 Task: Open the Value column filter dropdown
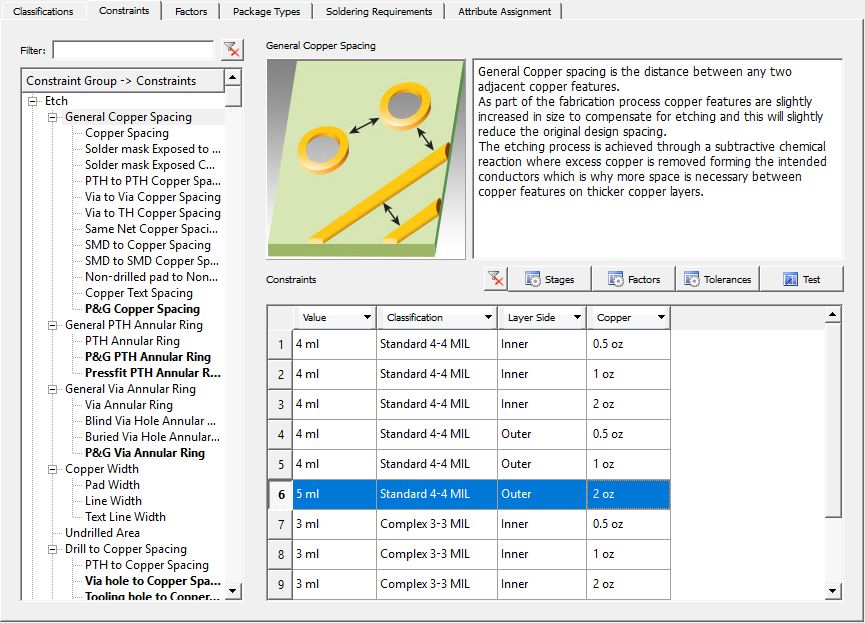(x=366, y=318)
